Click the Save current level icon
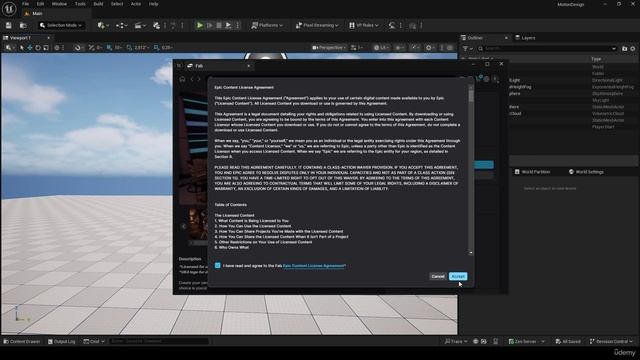 pos(9,25)
